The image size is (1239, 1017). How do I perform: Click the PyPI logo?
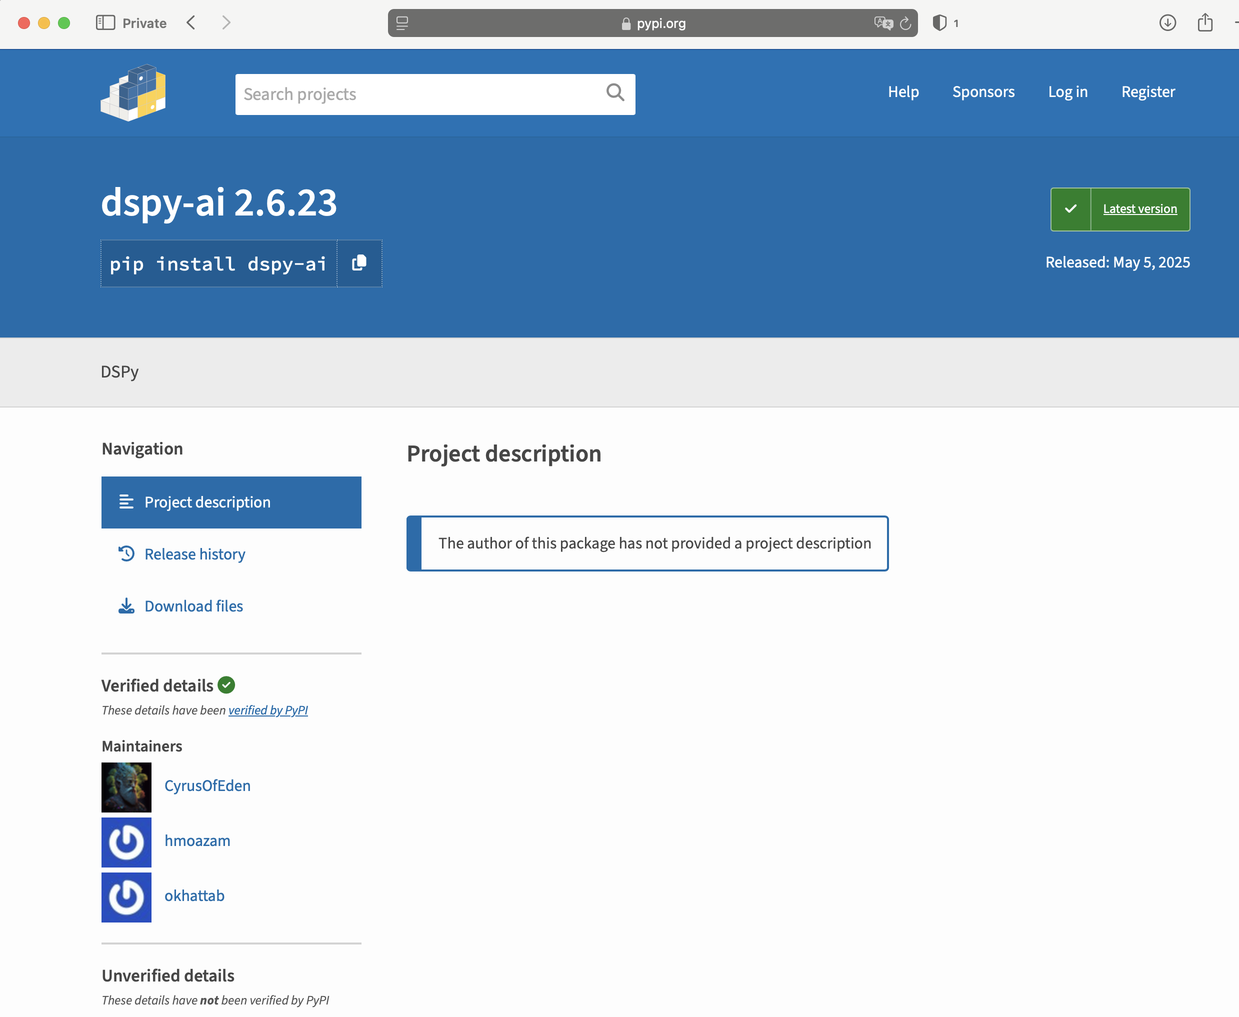(x=133, y=92)
